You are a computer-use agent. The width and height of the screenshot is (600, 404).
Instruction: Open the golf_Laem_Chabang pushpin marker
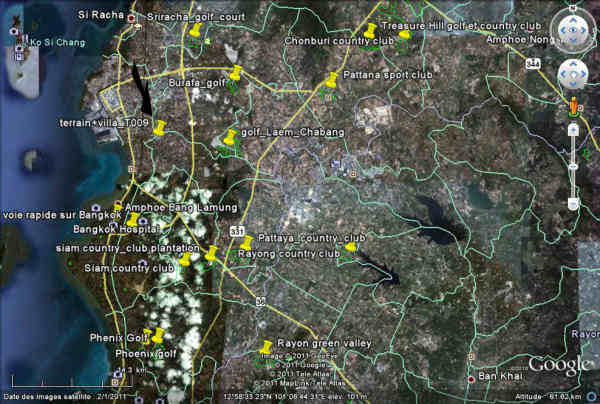229,137
